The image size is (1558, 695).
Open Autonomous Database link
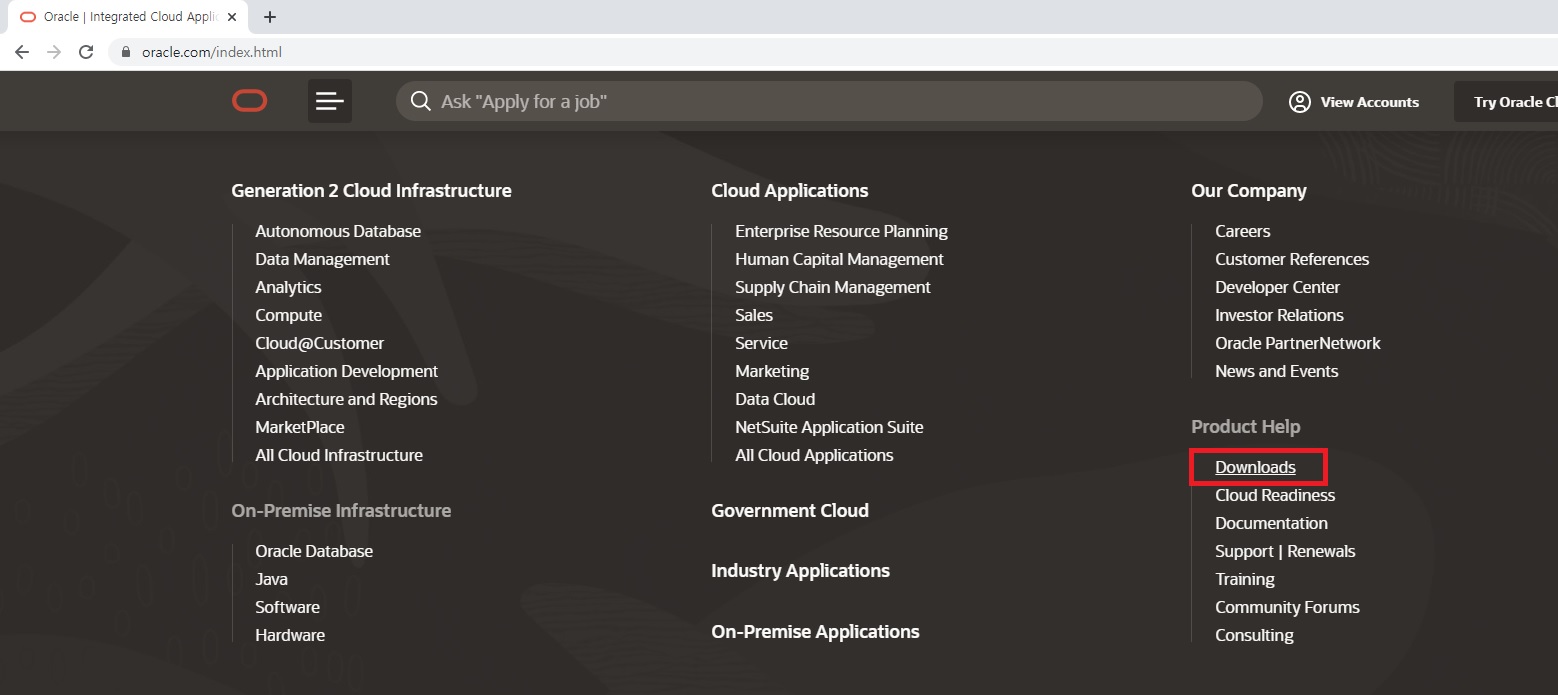[338, 231]
